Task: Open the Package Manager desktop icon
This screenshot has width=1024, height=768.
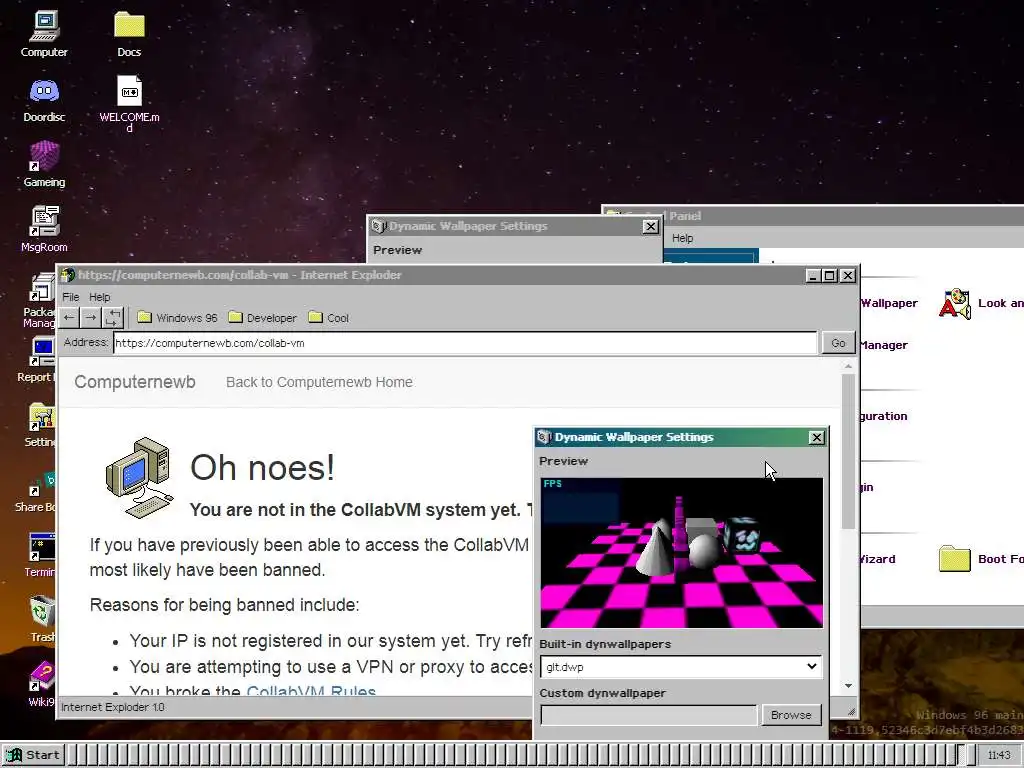Action: point(40,301)
